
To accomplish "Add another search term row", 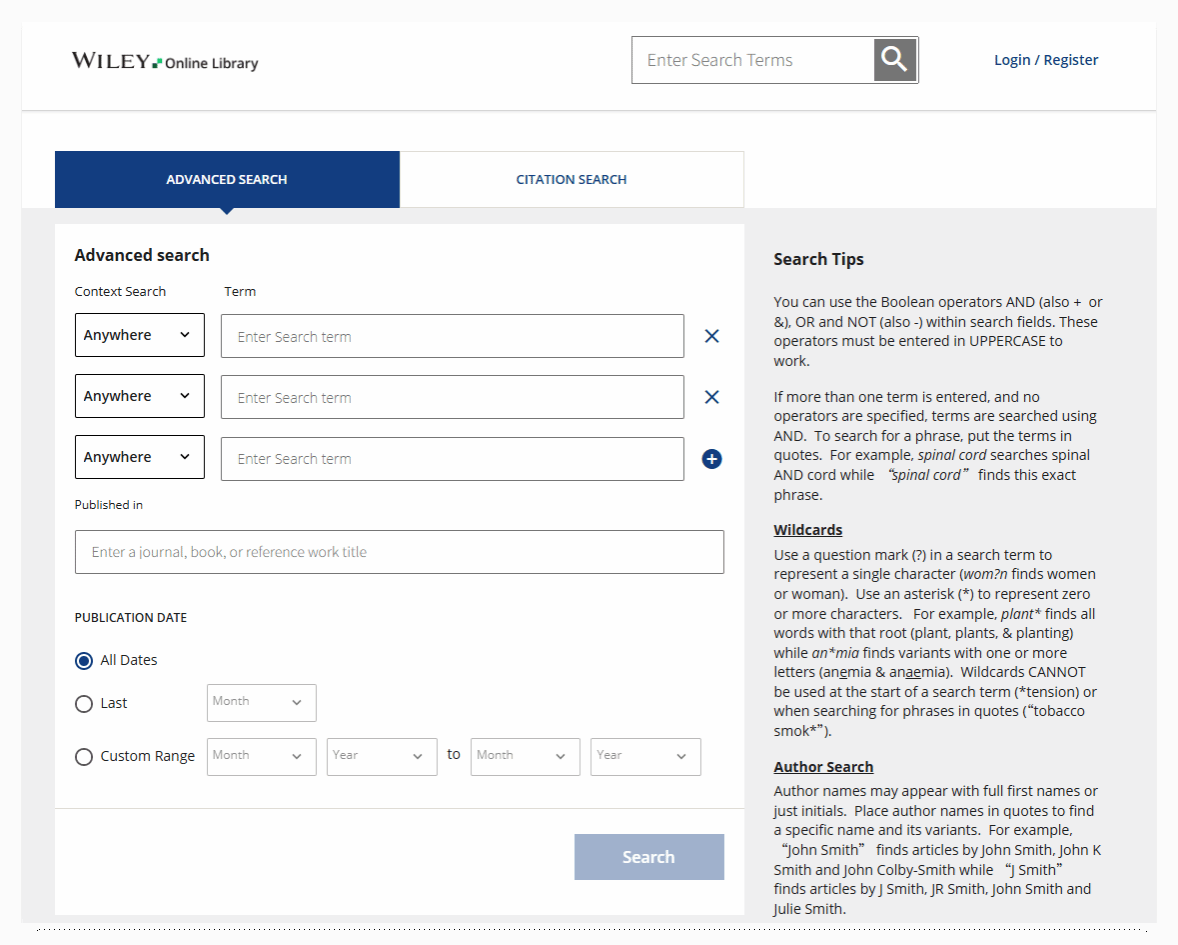I will tap(712, 459).
